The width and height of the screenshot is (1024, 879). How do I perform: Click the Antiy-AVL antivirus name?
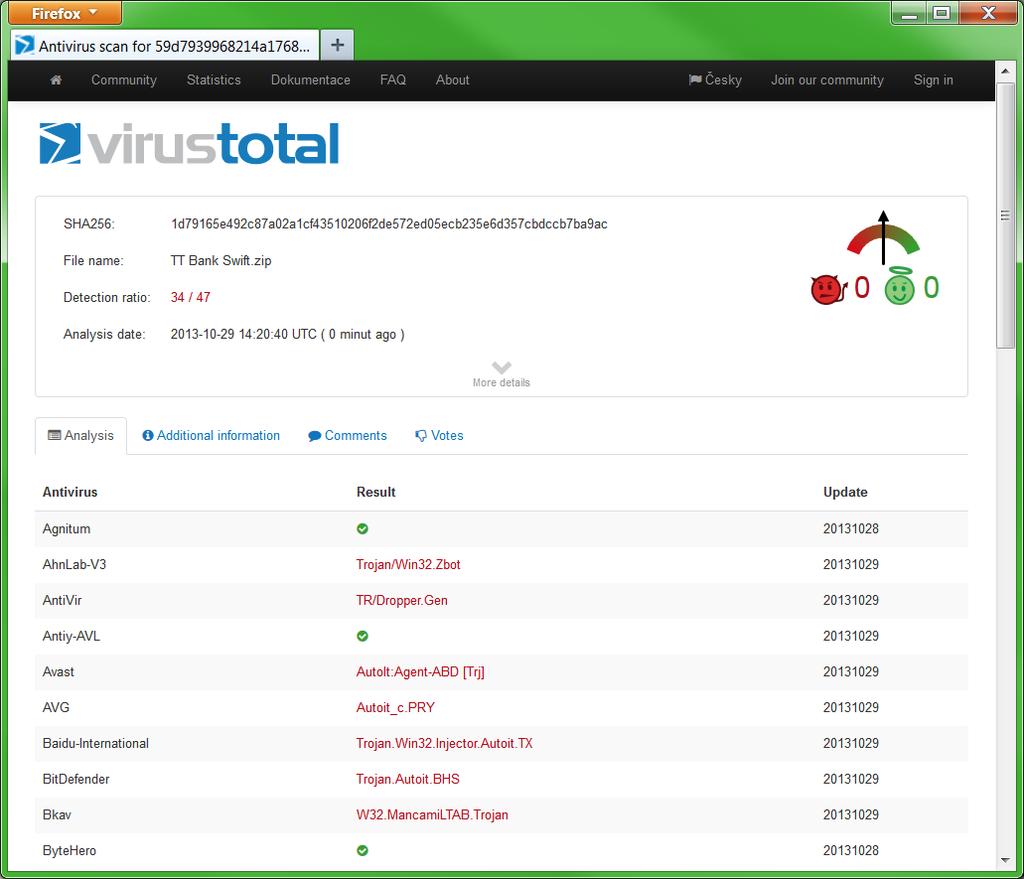point(71,636)
